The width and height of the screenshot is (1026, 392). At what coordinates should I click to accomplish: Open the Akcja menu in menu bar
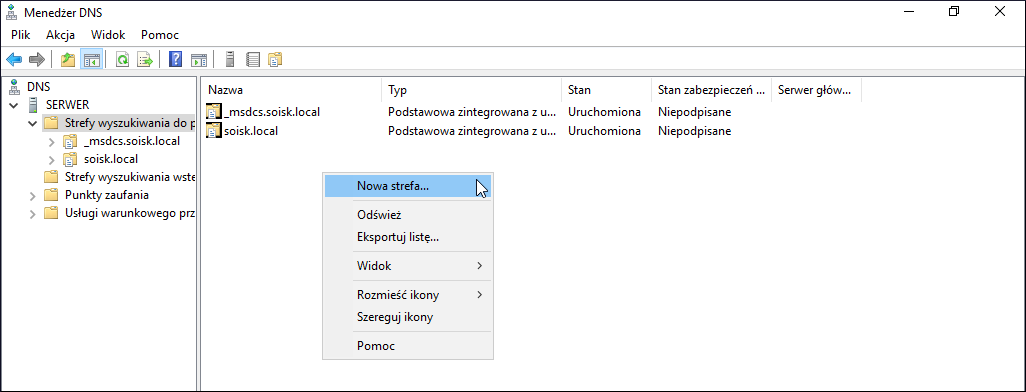[x=60, y=35]
